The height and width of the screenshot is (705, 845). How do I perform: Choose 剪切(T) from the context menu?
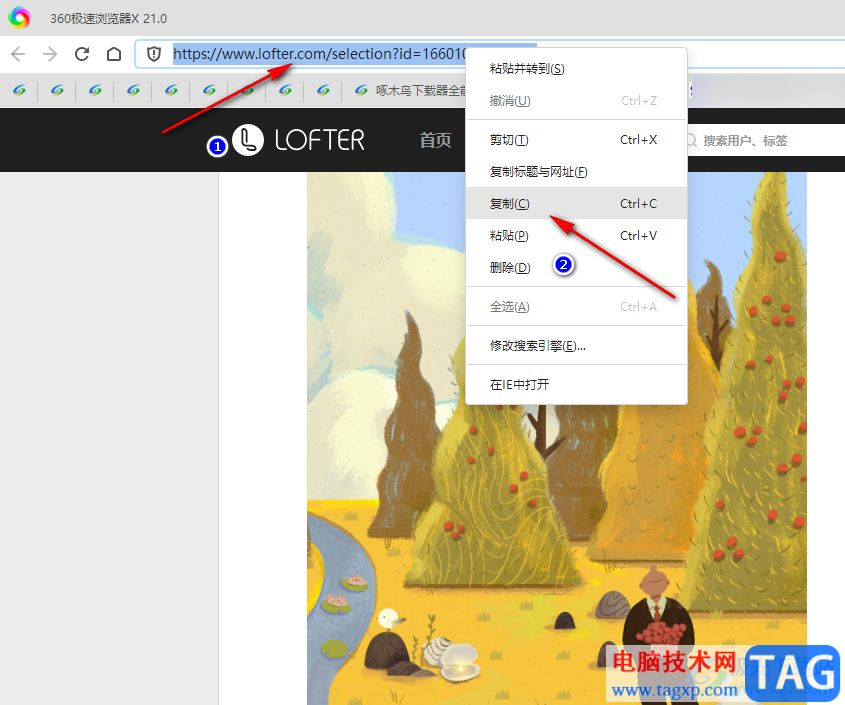(x=576, y=140)
